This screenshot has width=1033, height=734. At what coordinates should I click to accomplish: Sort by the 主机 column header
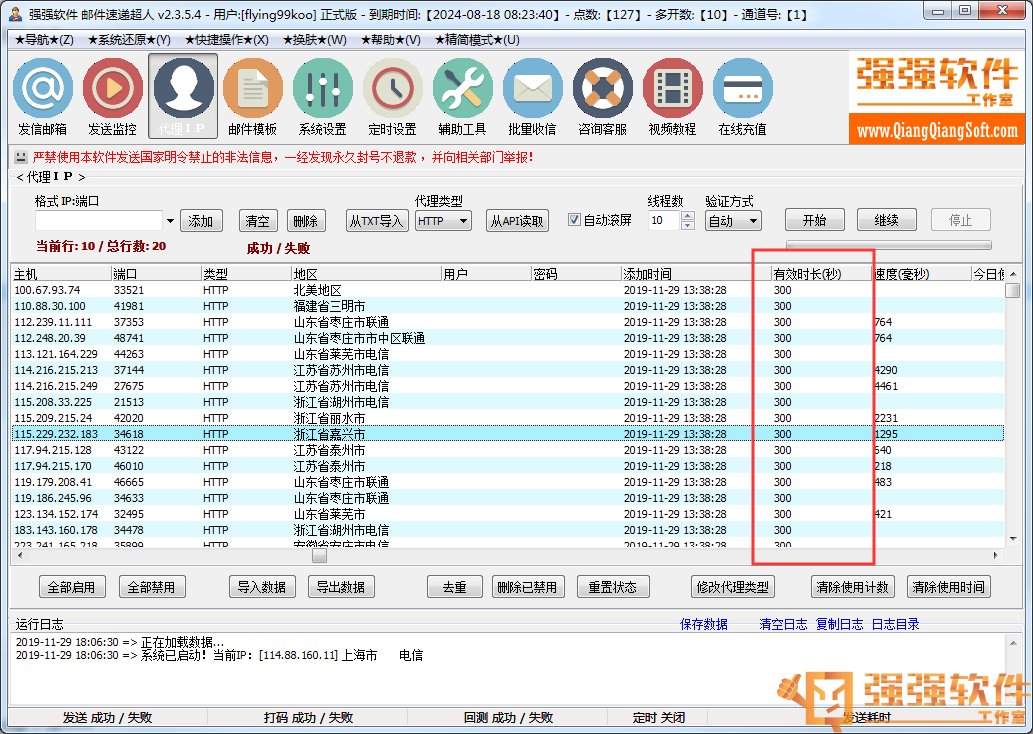[61, 273]
